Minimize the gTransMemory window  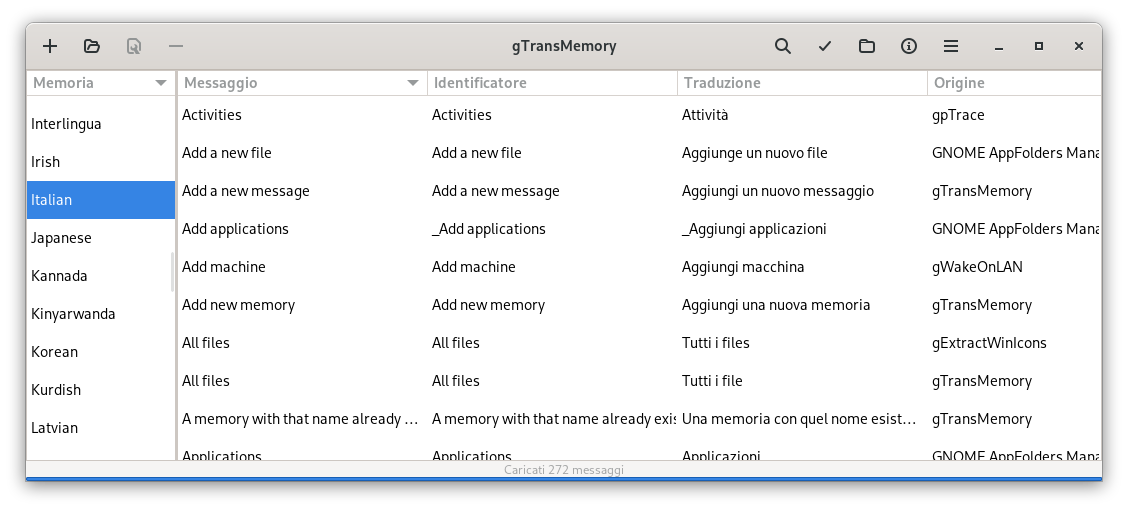(999, 47)
